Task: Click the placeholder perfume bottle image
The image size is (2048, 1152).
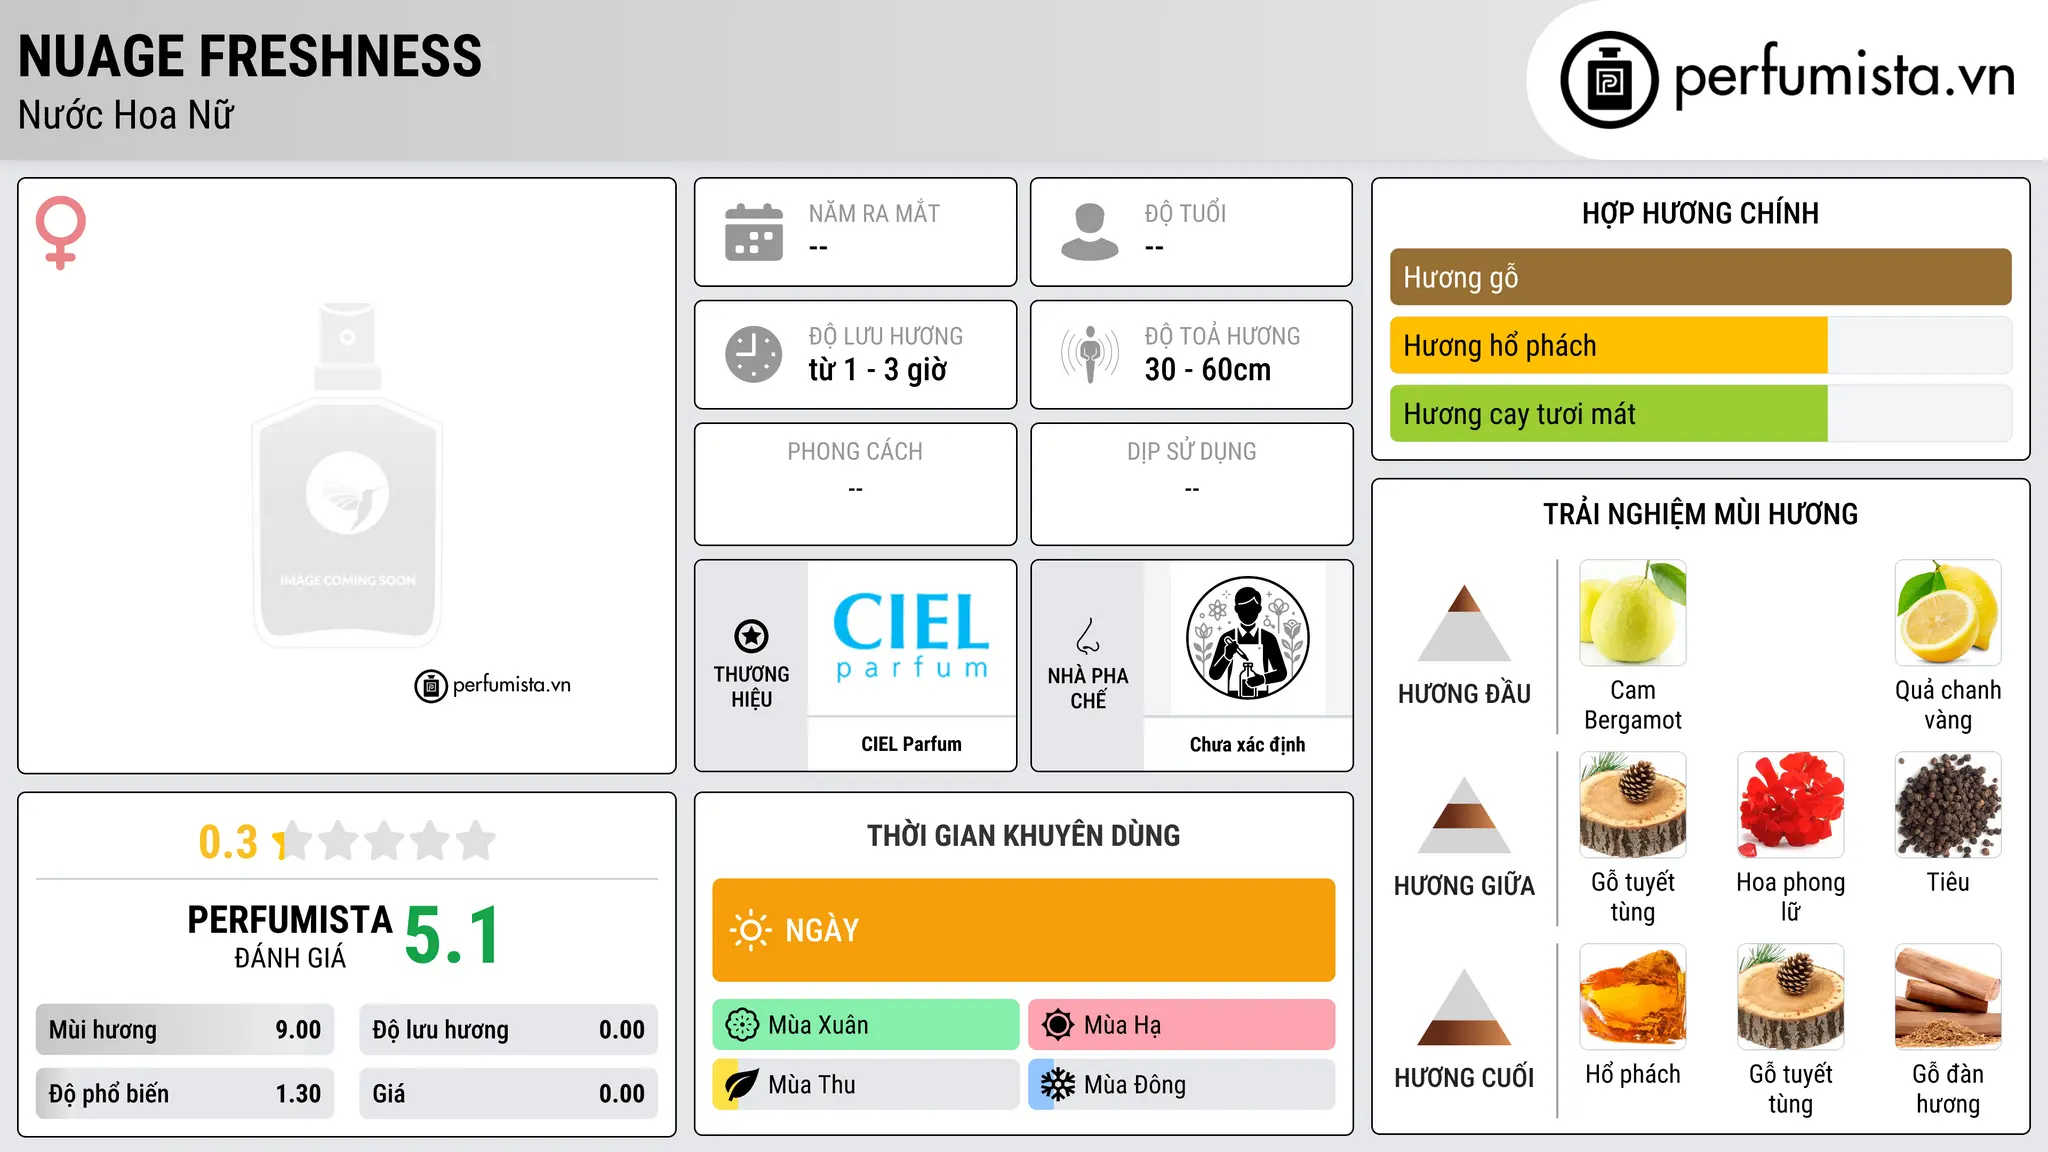Action: (347, 475)
